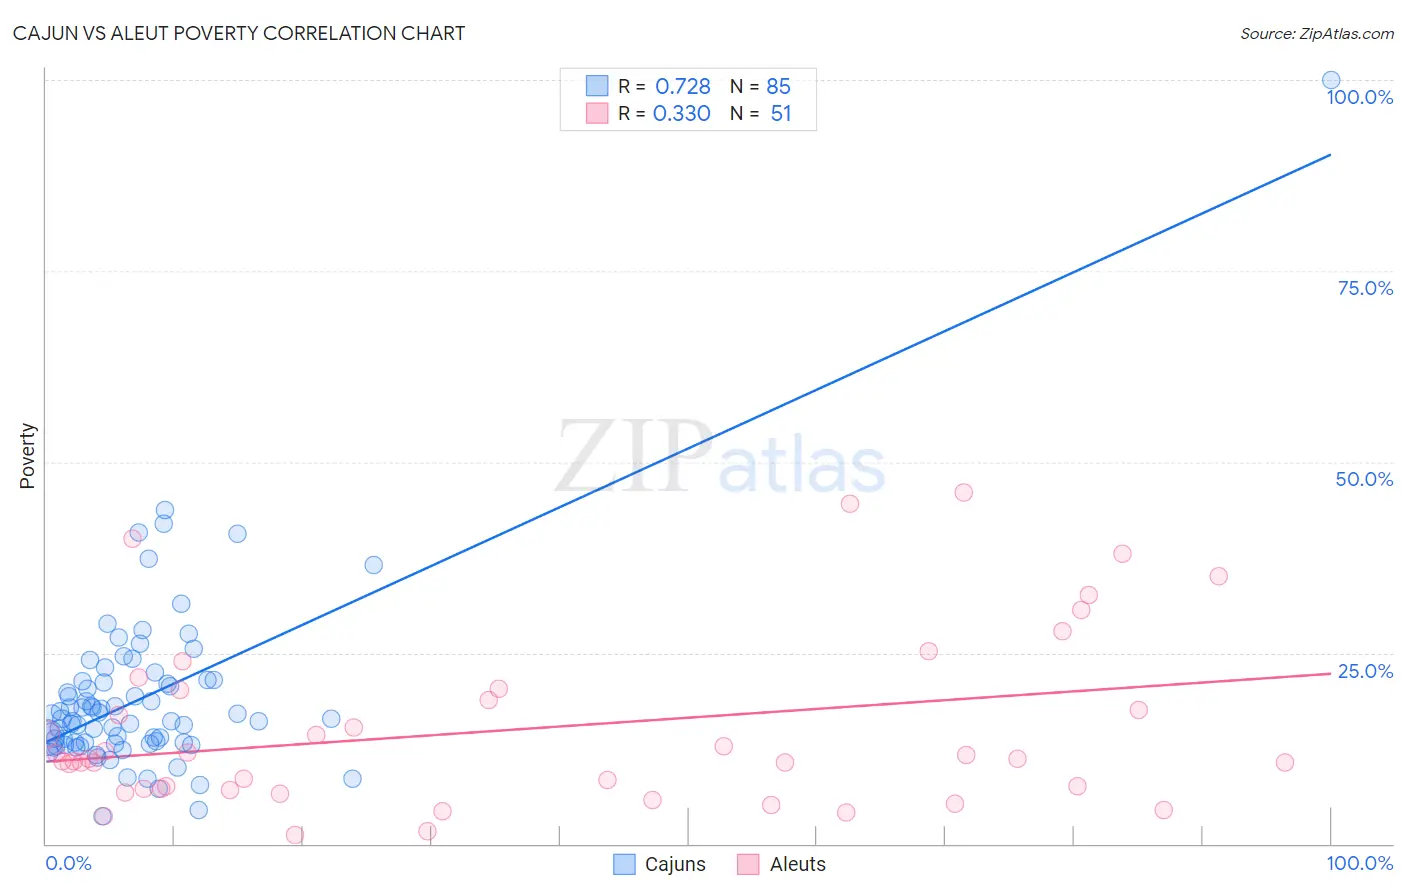1406x892 pixels.
Task: Click the N = 85 sample count
Action: 760,86
